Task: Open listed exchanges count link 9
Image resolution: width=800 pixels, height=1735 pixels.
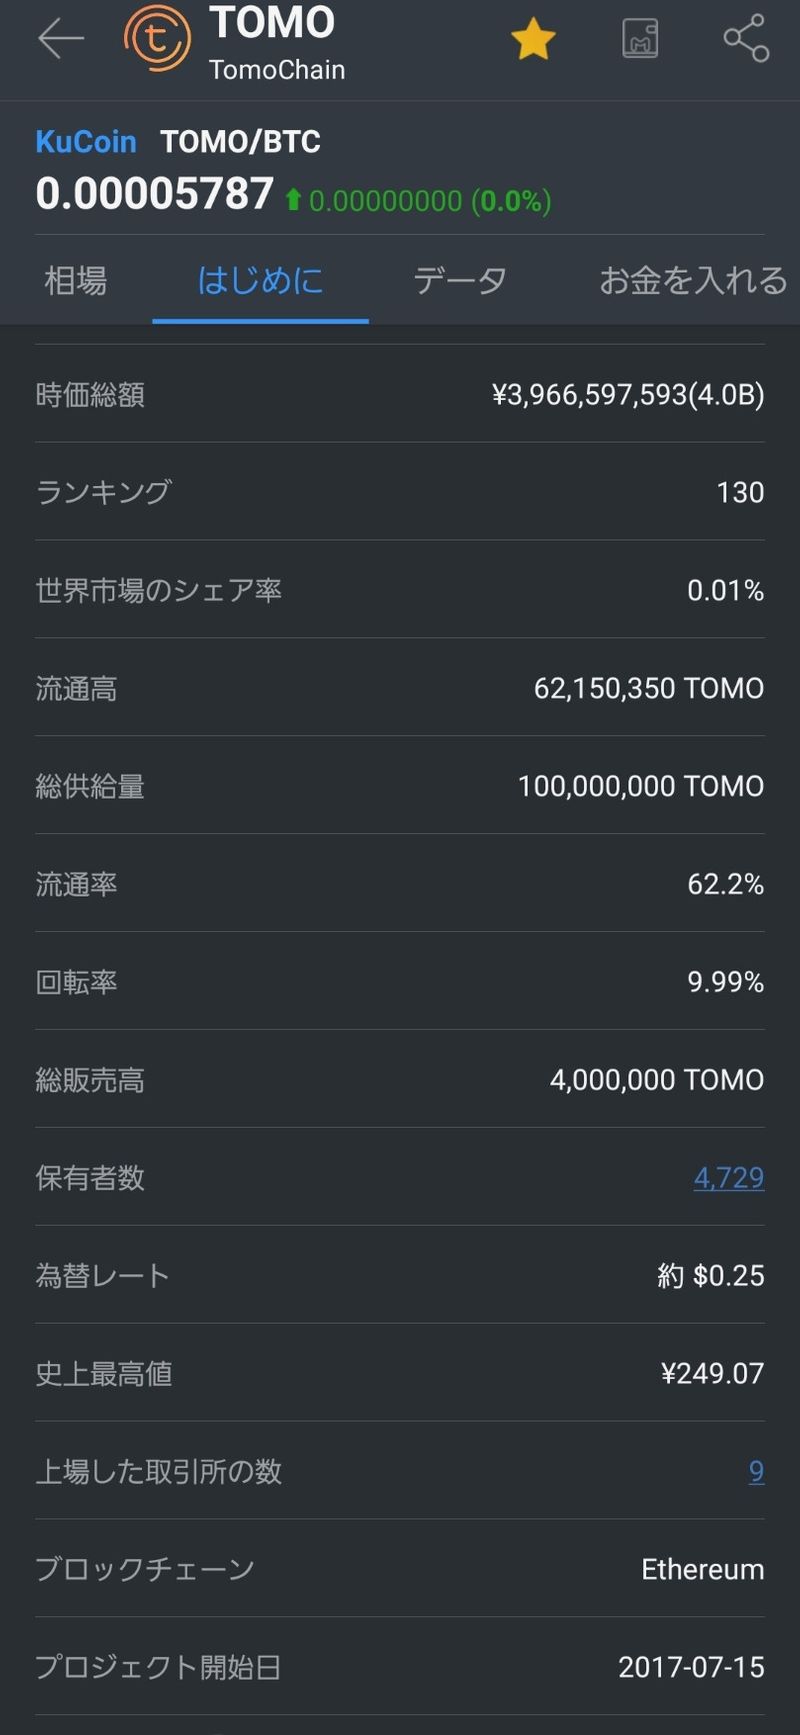Action: (x=756, y=1471)
